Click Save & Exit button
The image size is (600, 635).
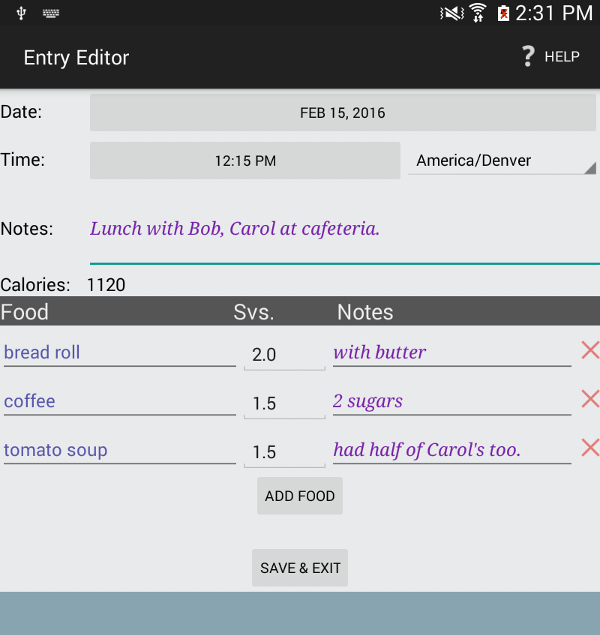(300, 568)
